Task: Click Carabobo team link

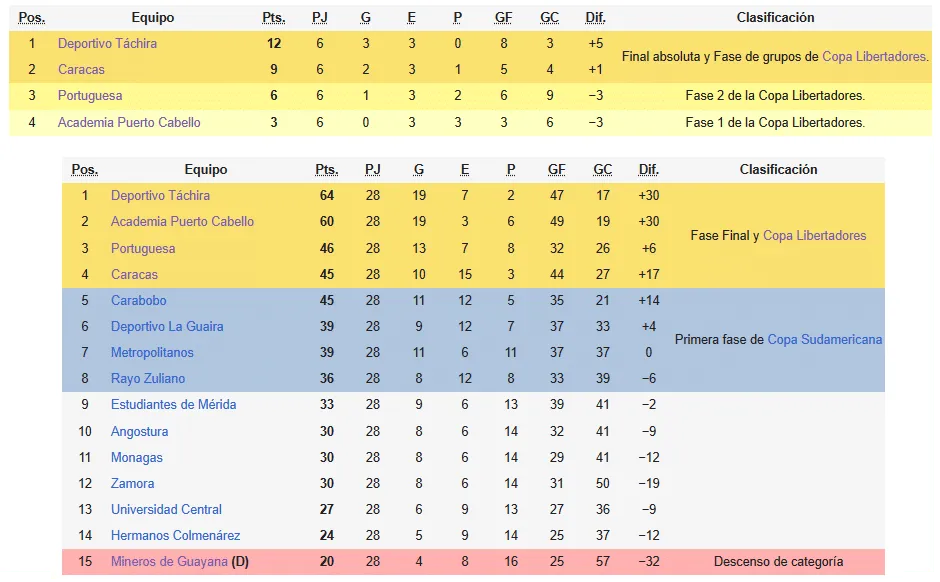Action: pos(138,300)
